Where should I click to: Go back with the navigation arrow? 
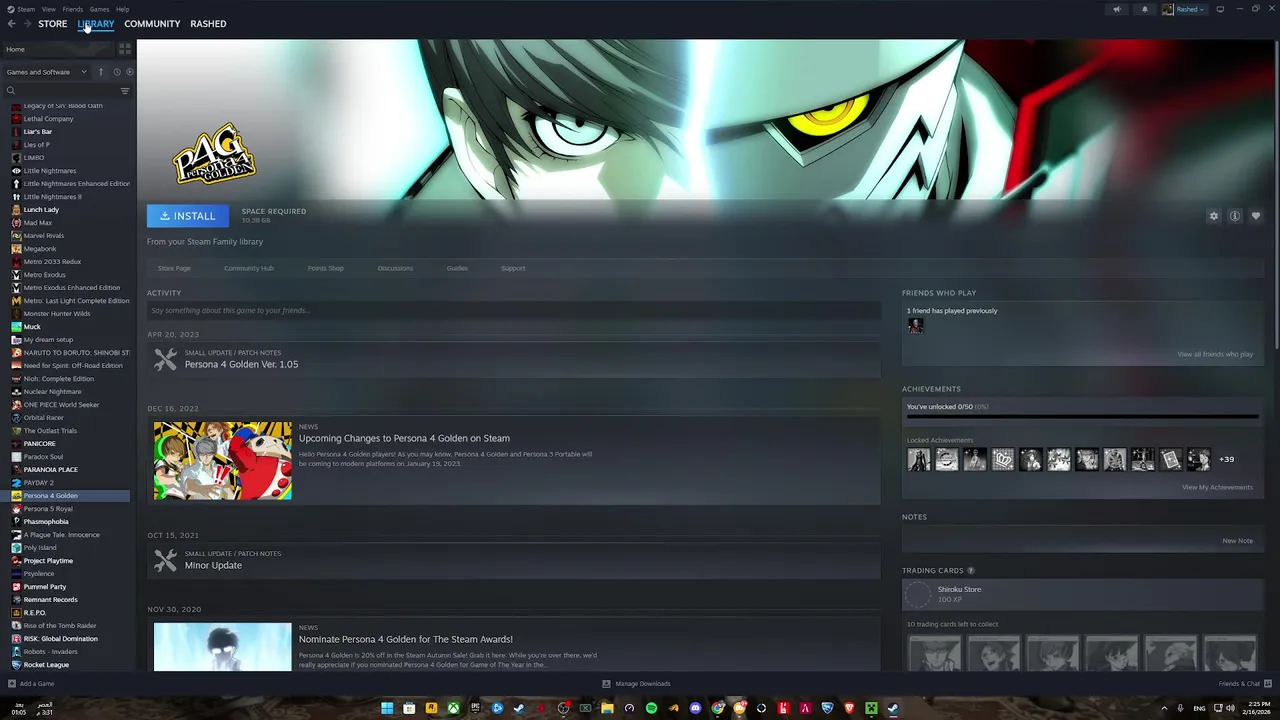tap(11, 23)
